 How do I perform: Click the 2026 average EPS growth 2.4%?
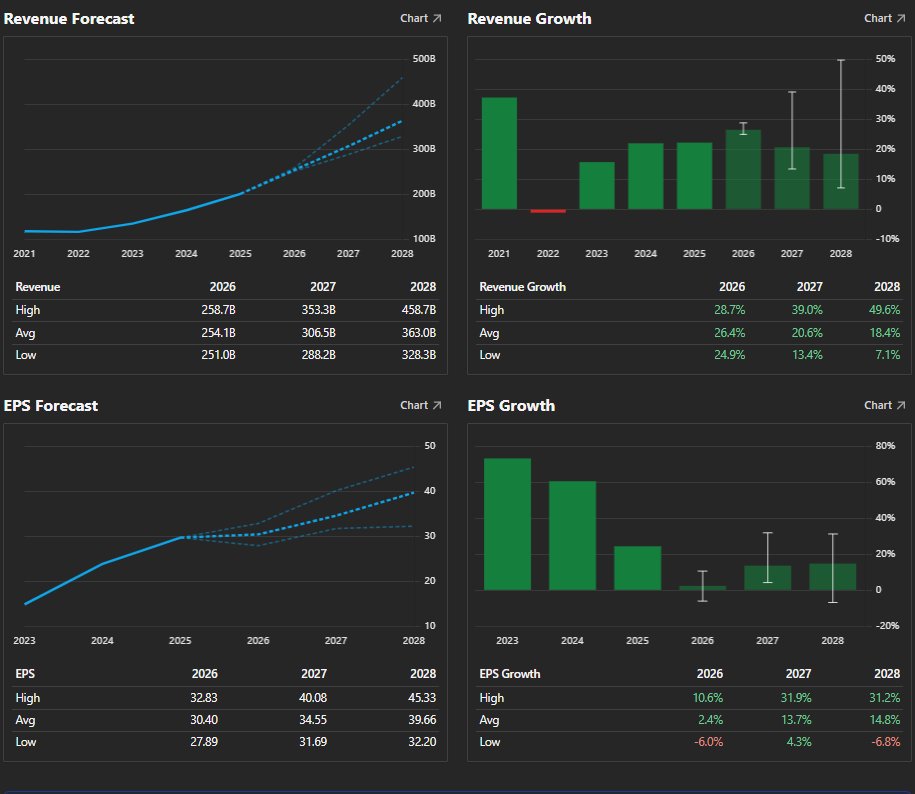[x=711, y=720]
